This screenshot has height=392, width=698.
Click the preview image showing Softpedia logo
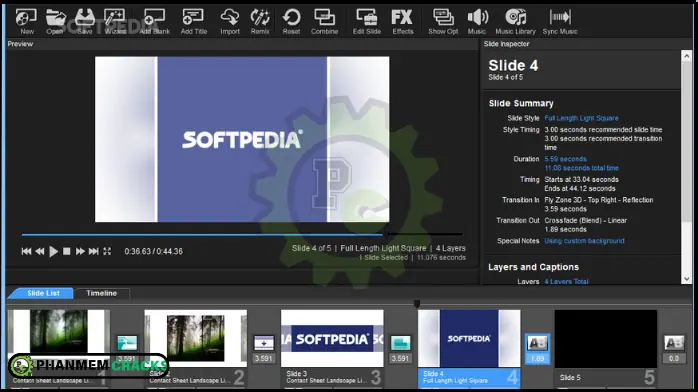(x=242, y=139)
